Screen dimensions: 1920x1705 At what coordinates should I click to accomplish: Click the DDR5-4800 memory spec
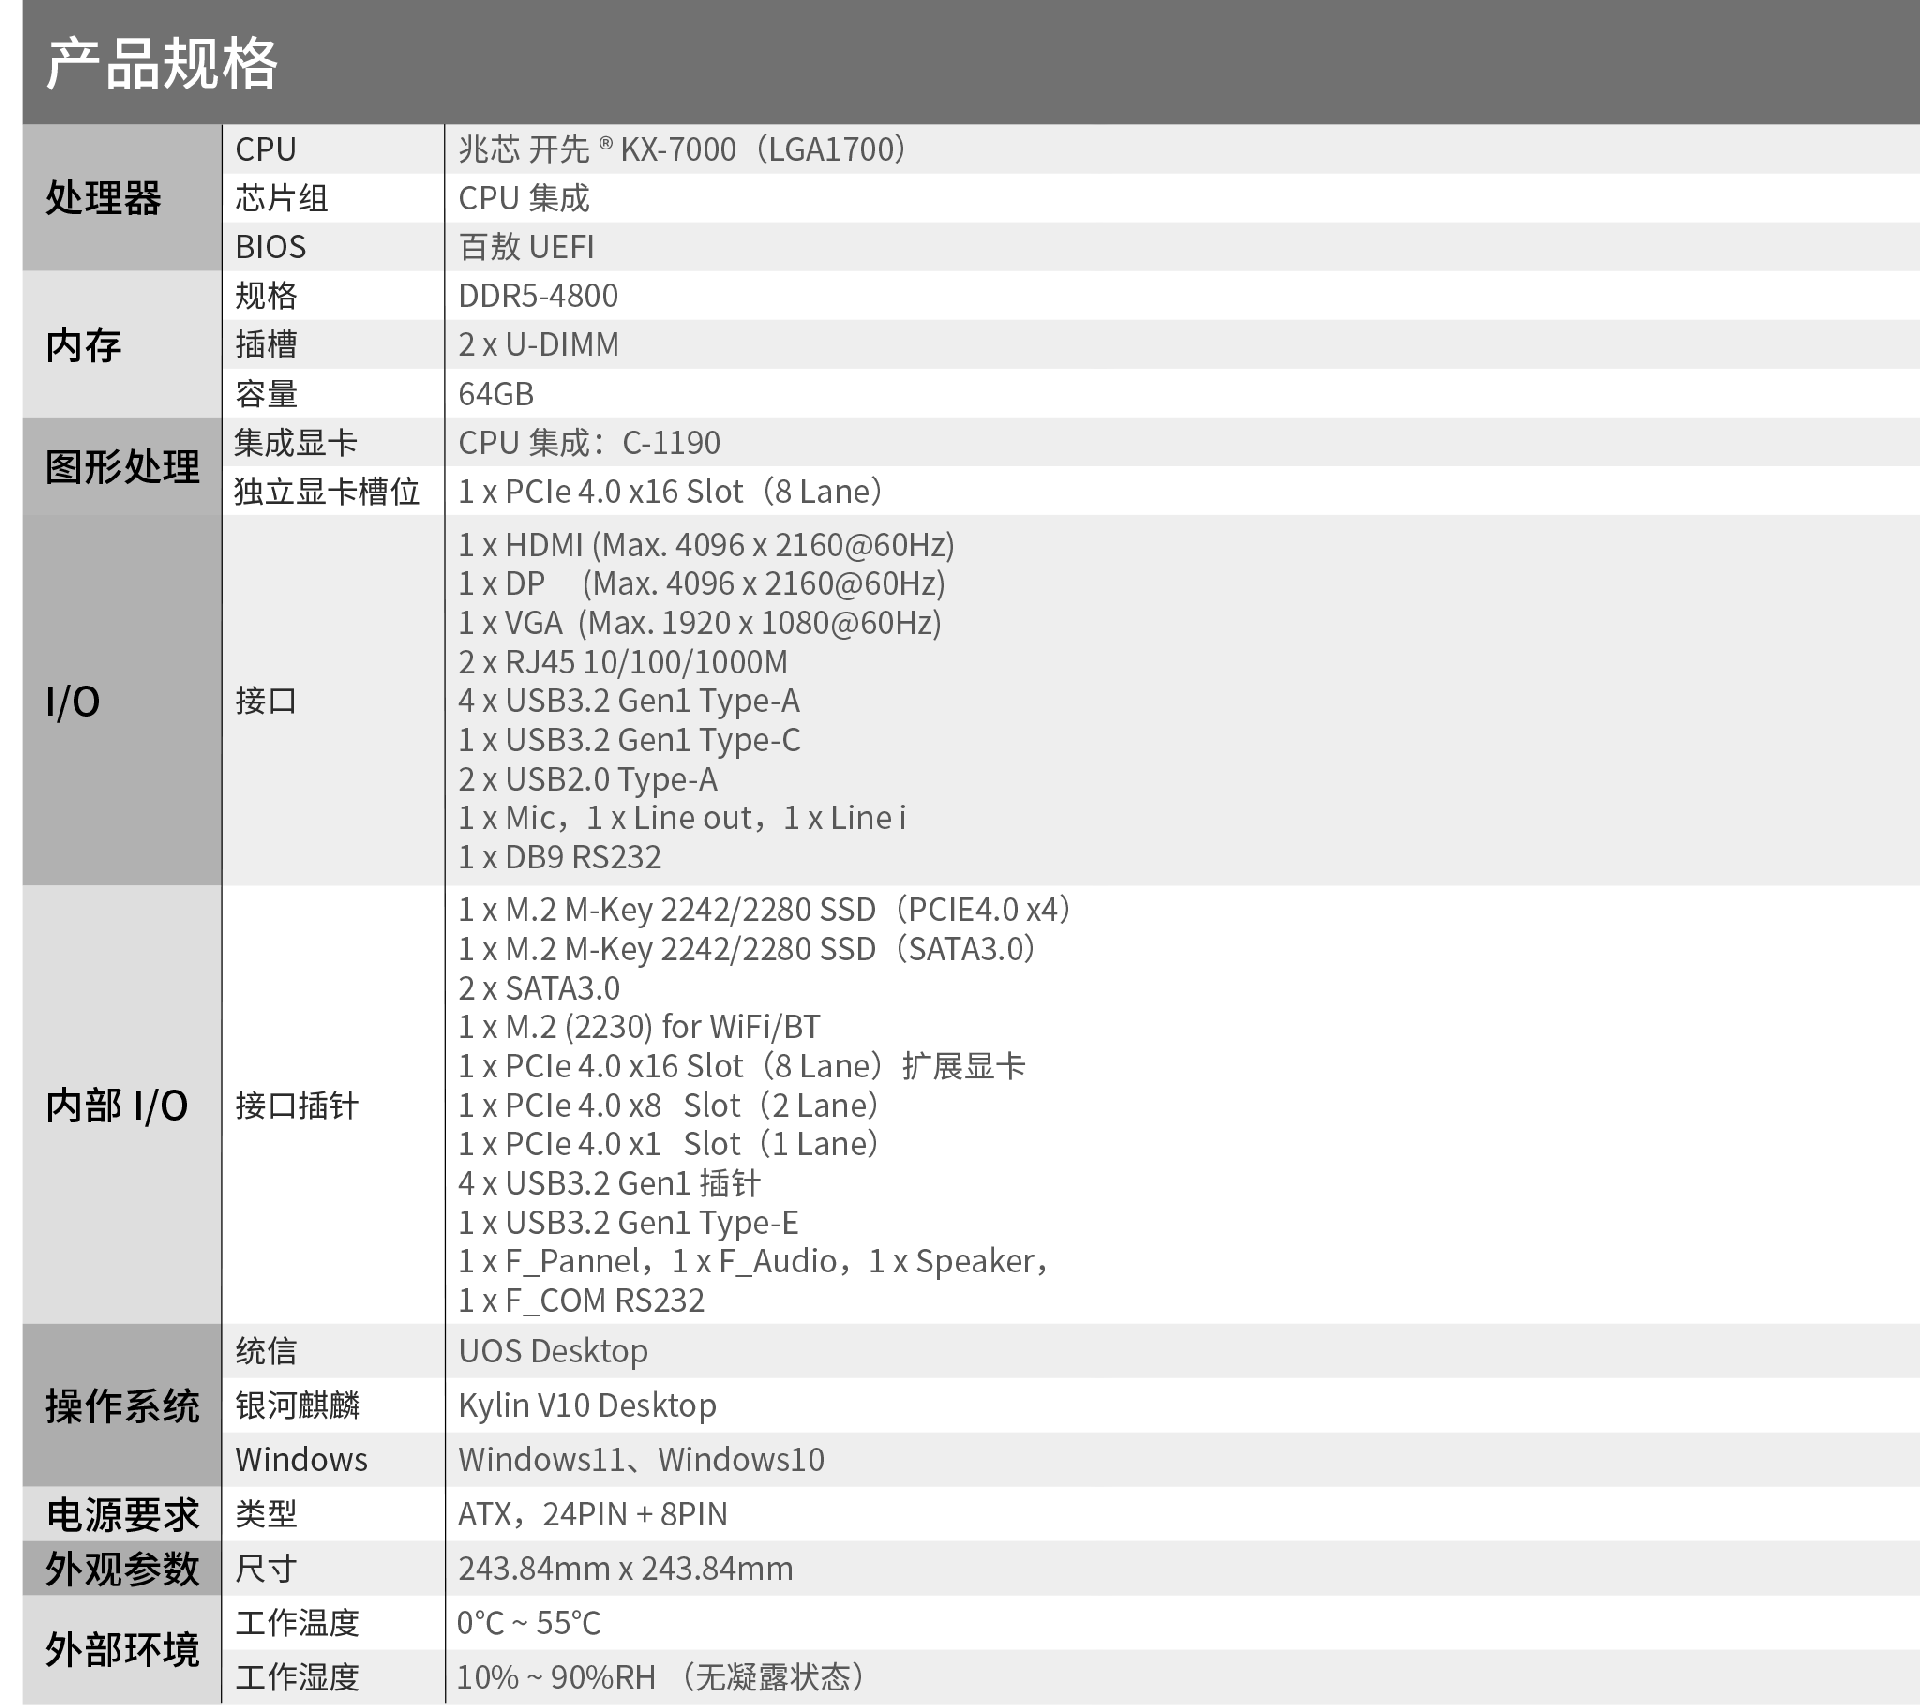[538, 296]
